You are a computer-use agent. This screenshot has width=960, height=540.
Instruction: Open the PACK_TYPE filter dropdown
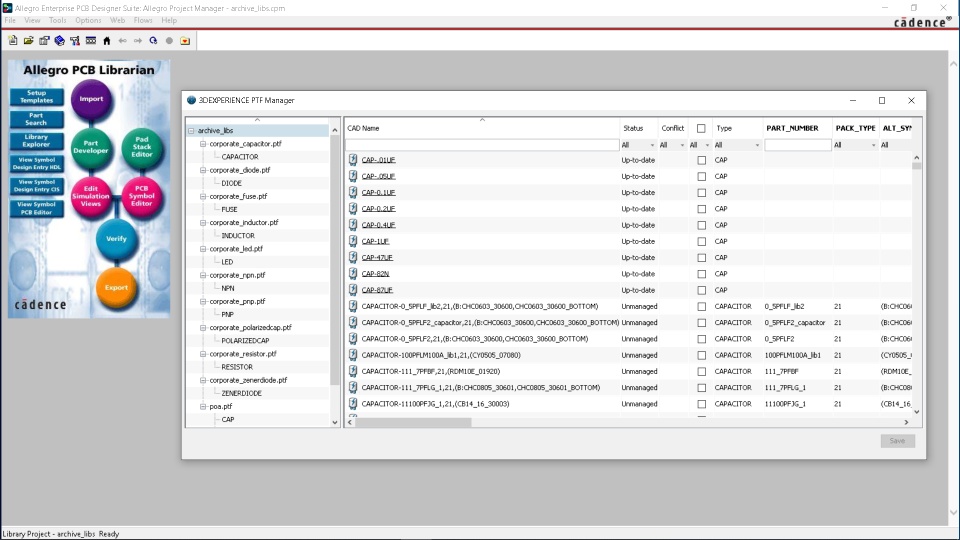pos(855,145)
